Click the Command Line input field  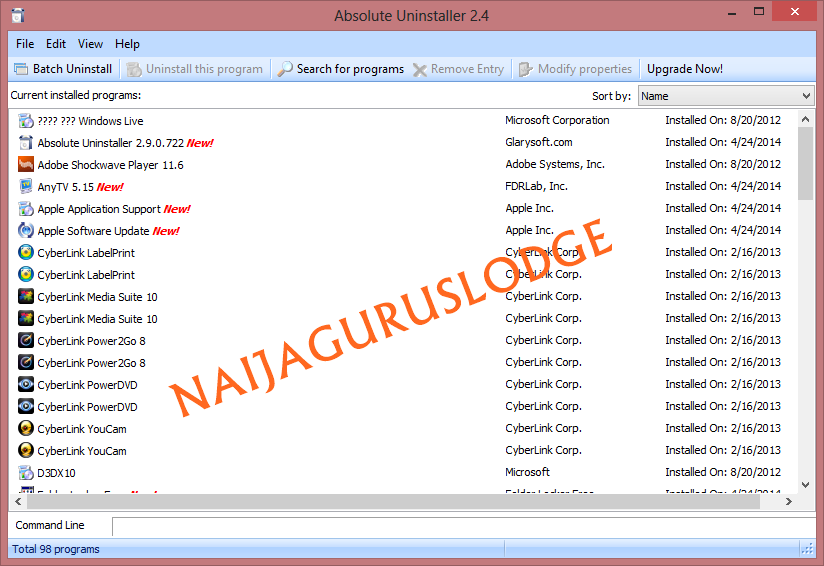pyautogui.click(x=464, y=526)
